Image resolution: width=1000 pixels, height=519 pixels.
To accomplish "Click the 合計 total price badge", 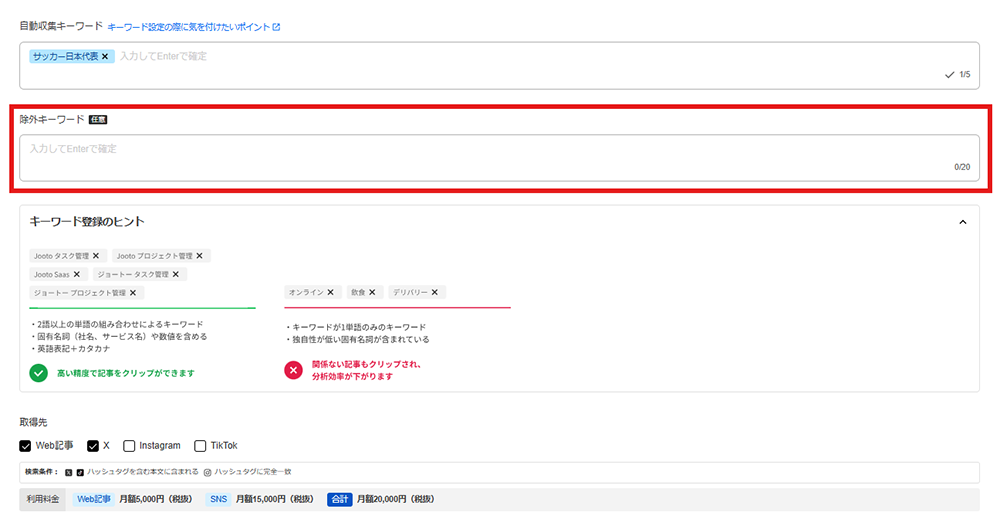I will (340, 499).
